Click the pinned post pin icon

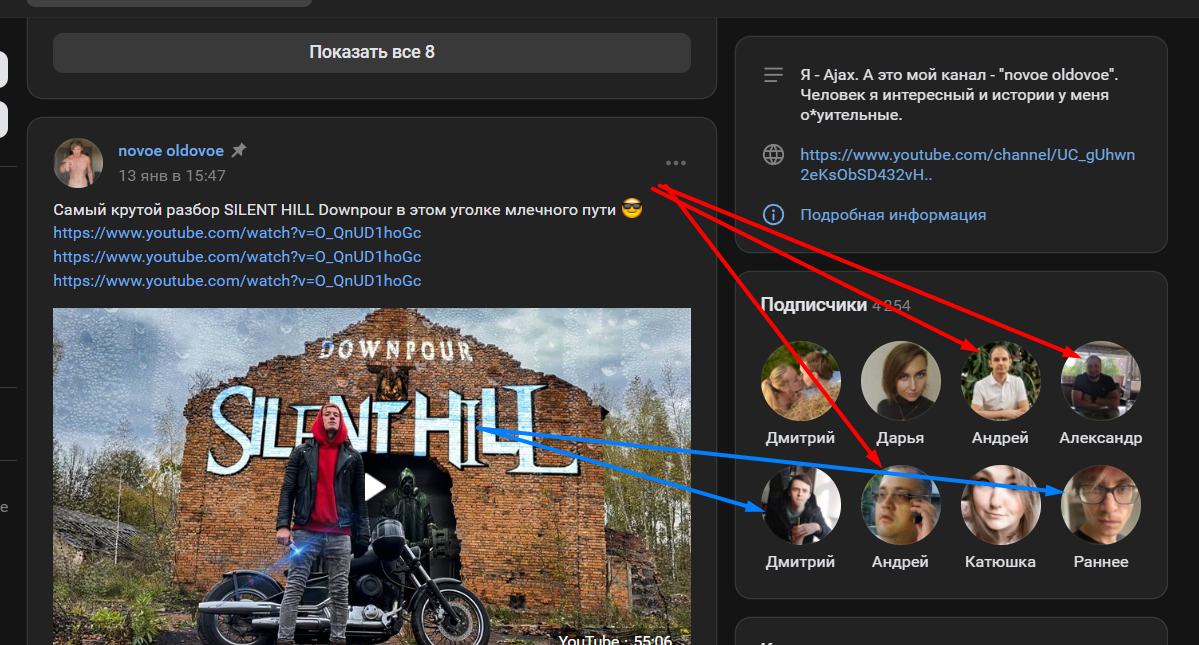tap(239, 150)
